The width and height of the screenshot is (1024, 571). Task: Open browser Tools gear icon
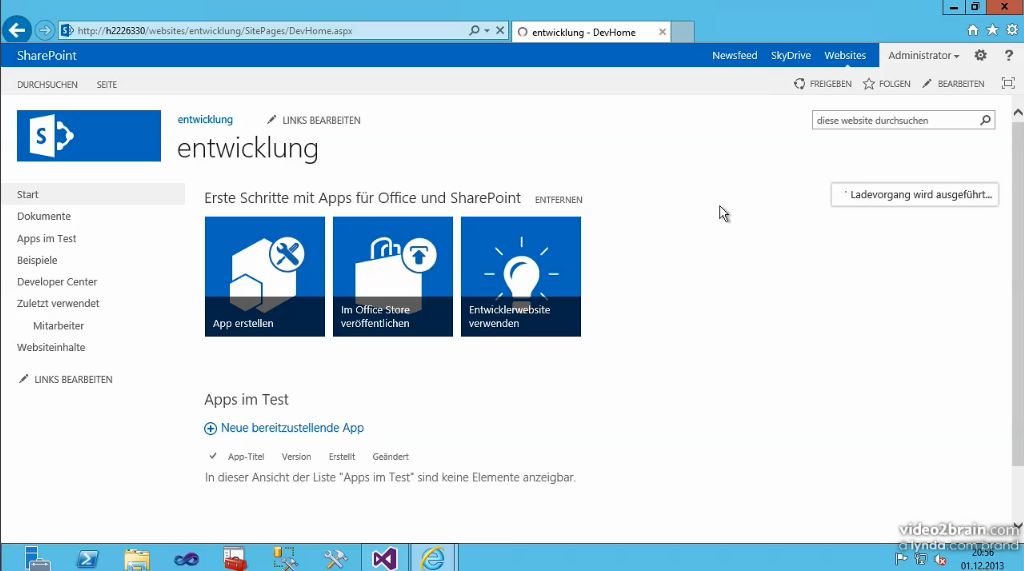(1012, 30)
